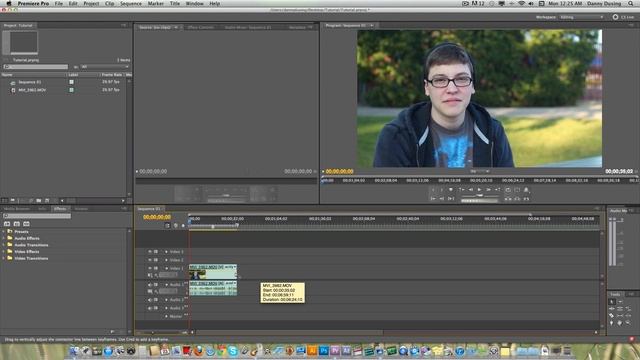Screen dimensions: 640x360
Task: Expand the Video 3 track
Action: point(166,252)
